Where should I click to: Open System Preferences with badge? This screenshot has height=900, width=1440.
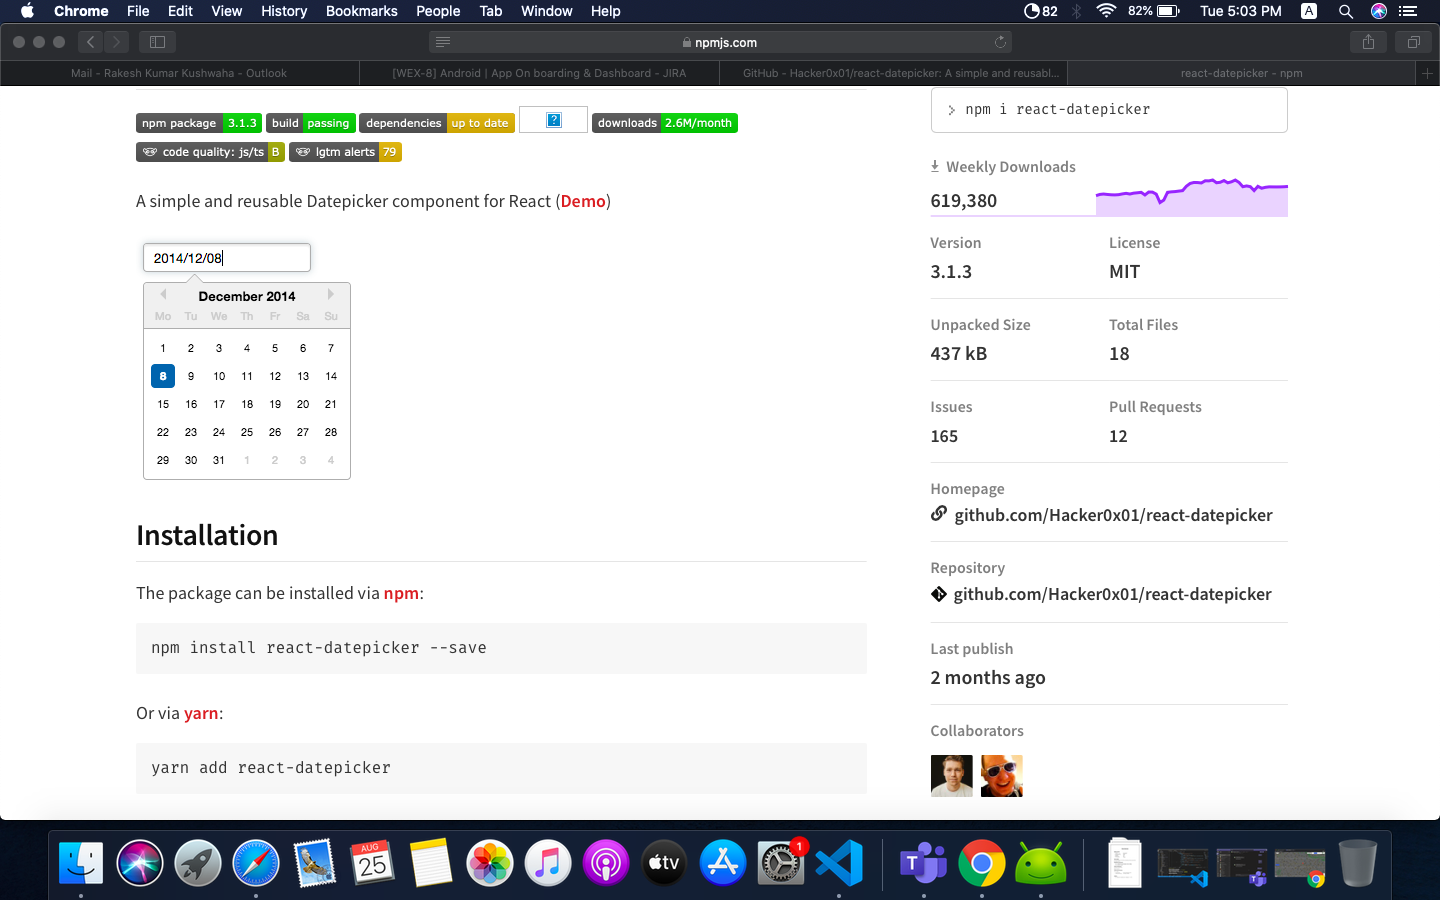point(781,862)
